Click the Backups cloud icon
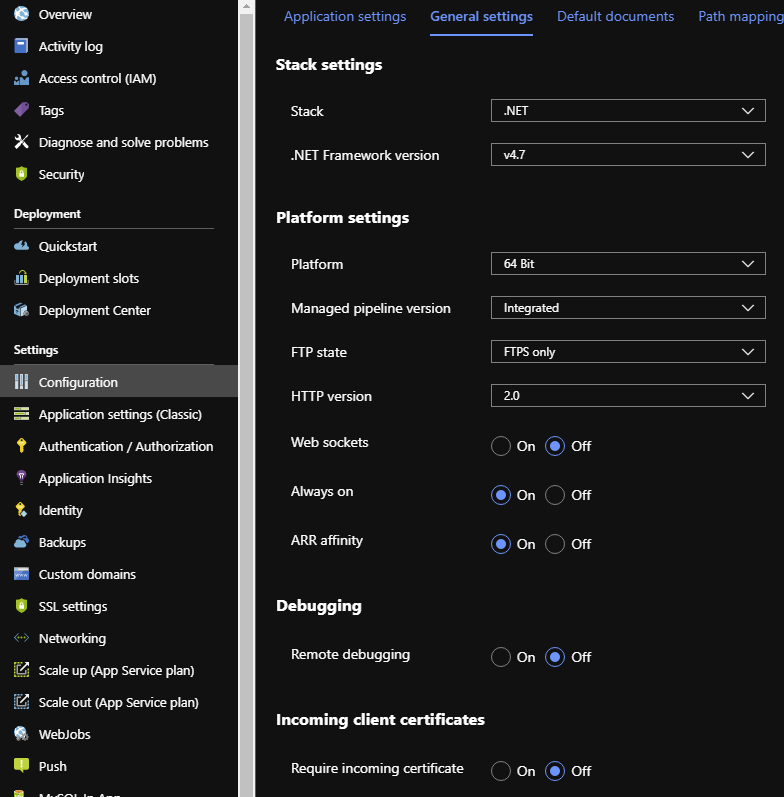This screenshot has width=784, height=797. coord(21,542)
